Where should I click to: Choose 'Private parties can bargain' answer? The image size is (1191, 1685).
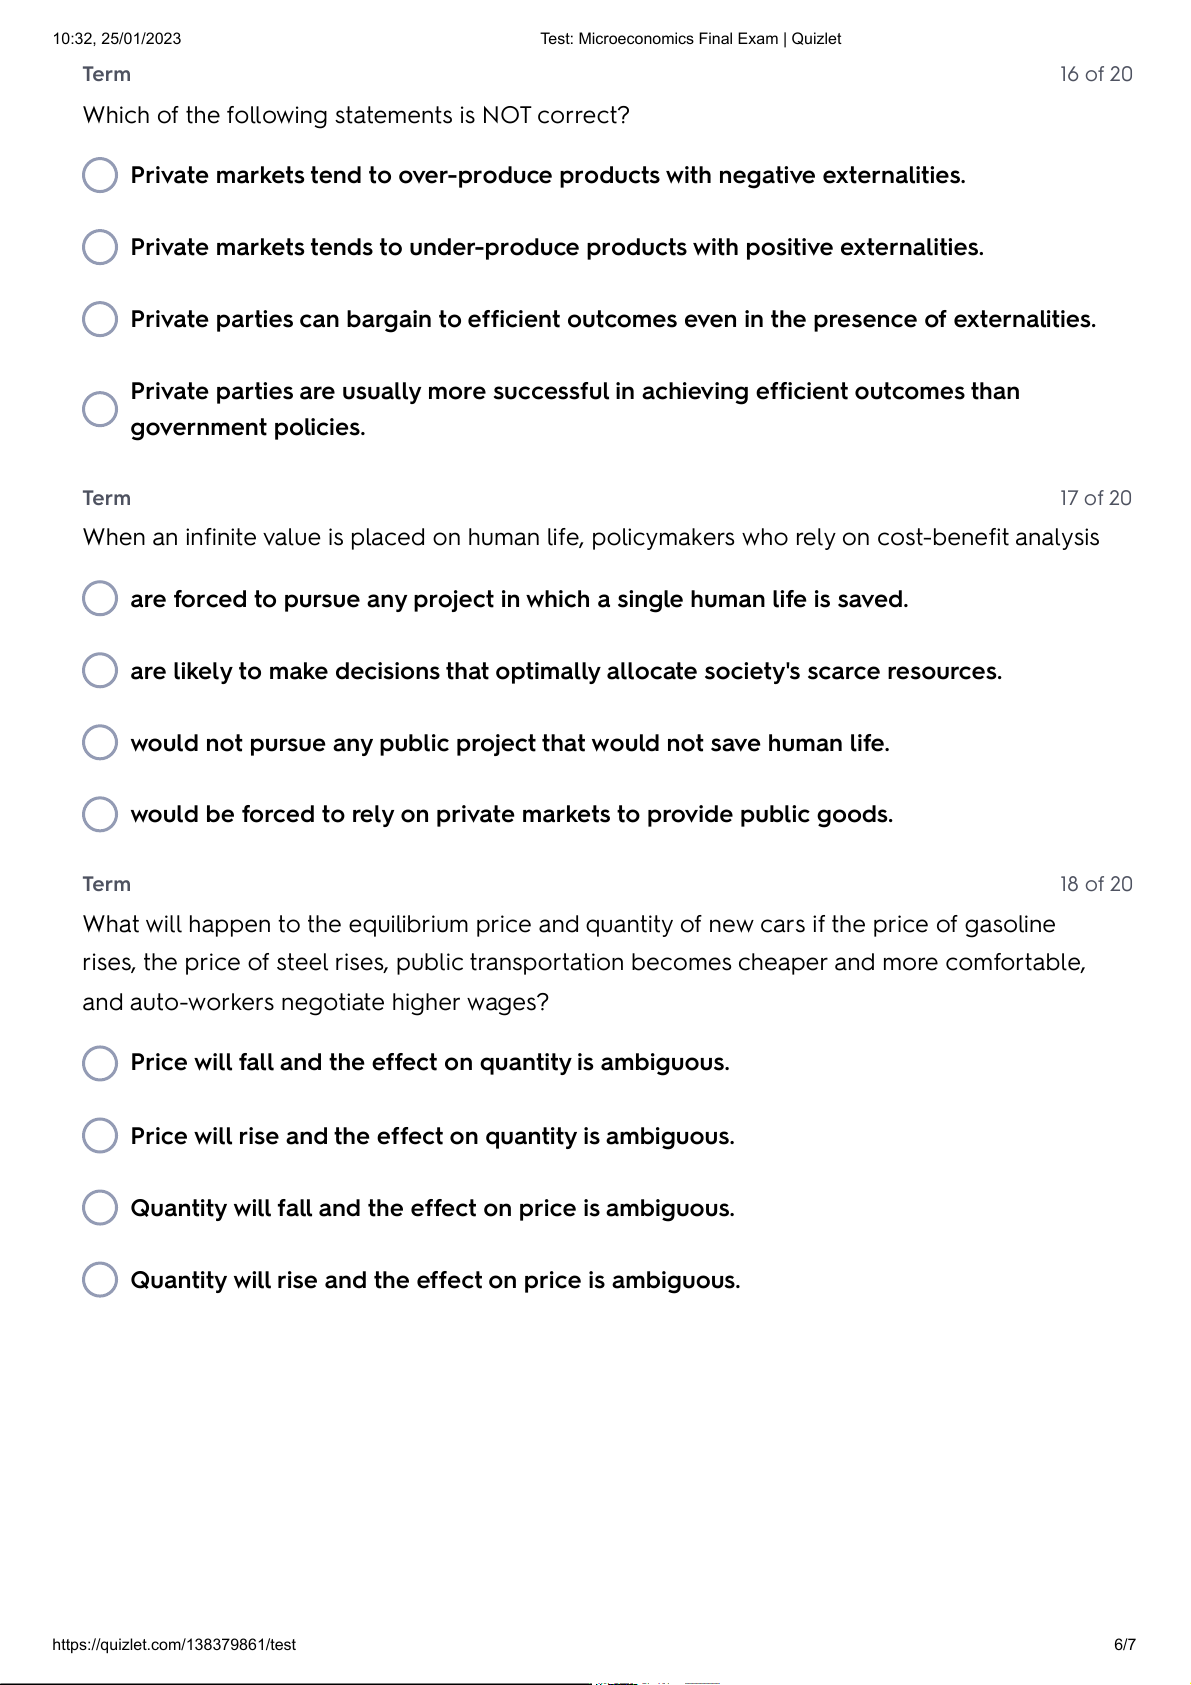(100, 319)
